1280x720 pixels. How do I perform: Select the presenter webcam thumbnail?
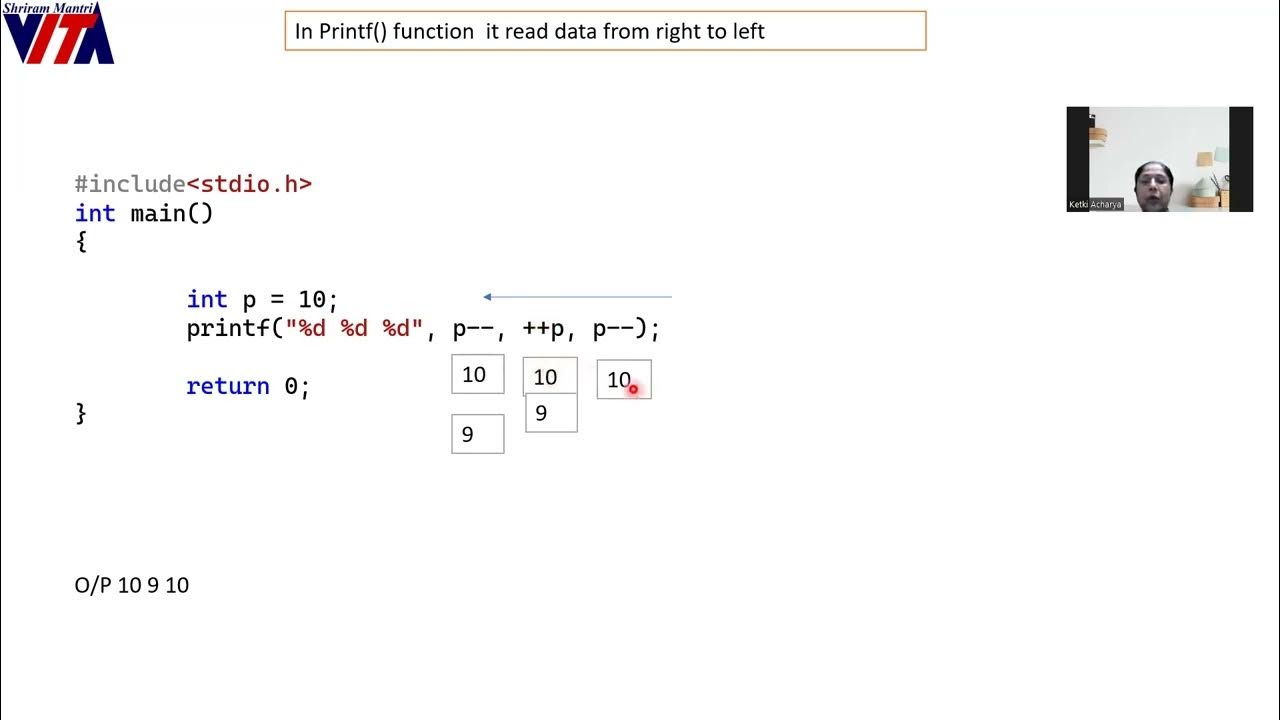pos(1159,159)
